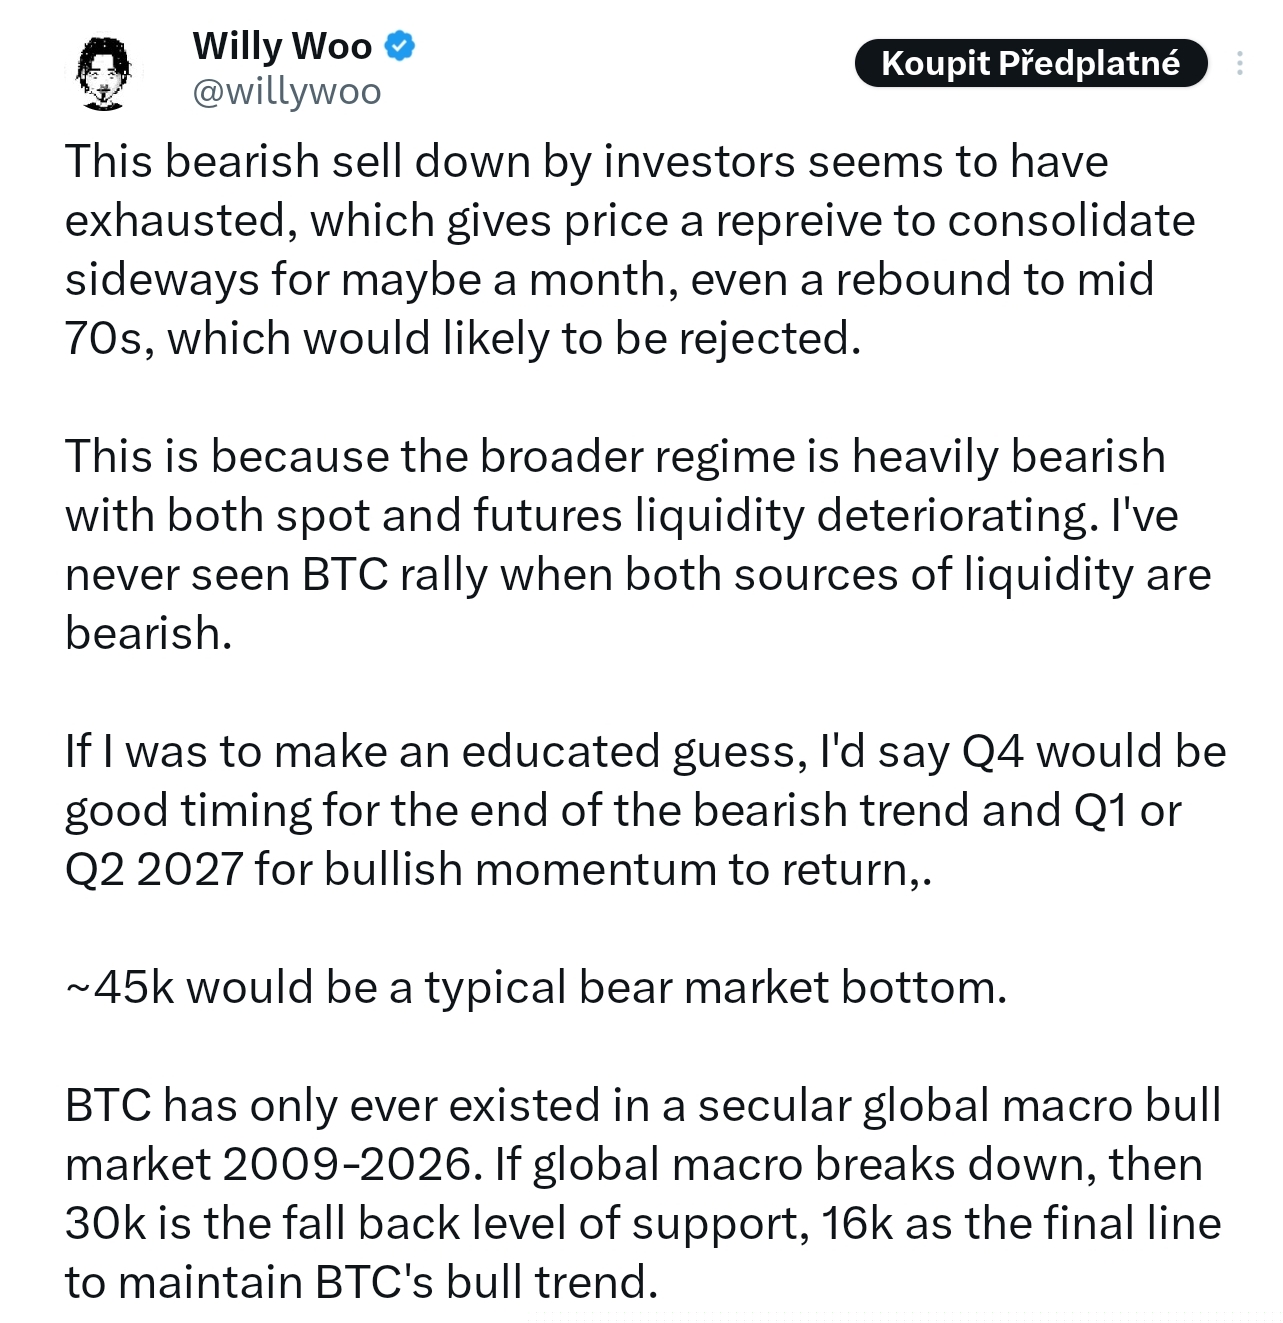Open the Willy Woo display name link
1283x1323 pixels.
coord(282,46)
